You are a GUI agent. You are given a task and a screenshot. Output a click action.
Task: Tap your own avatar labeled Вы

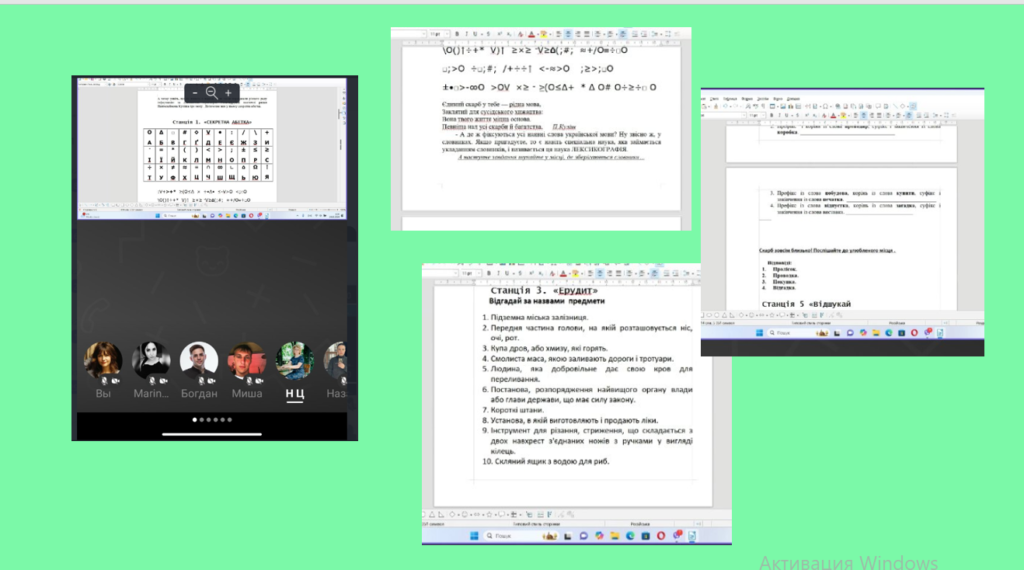tap(103, 360)
